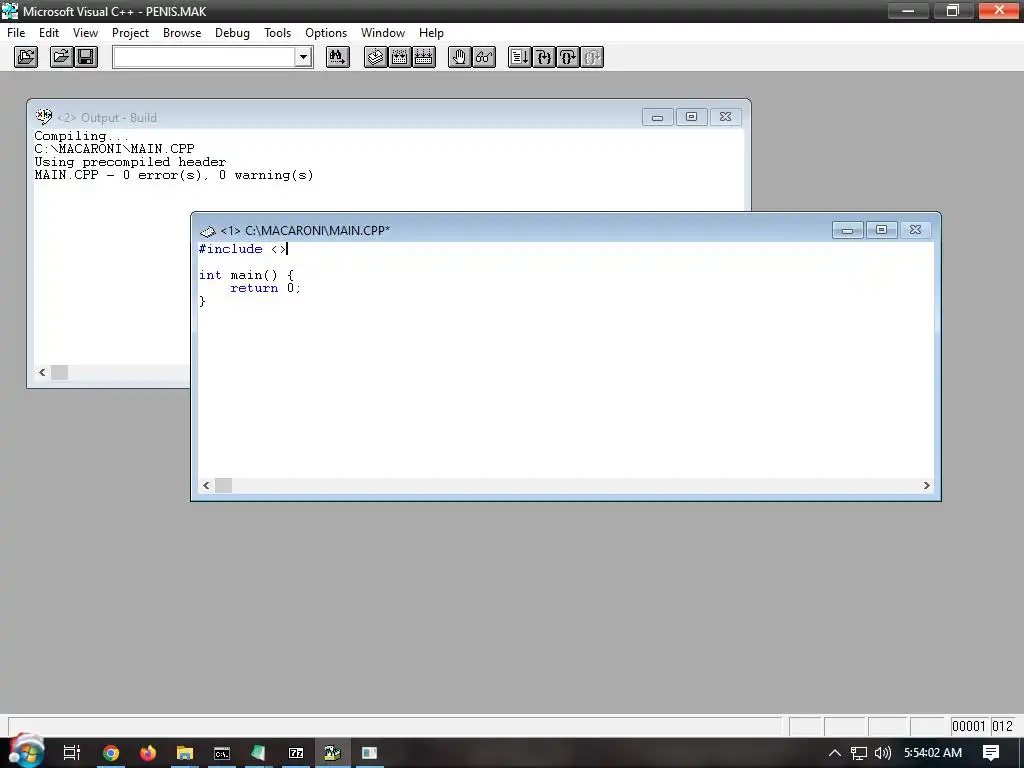Click the Output - Build window icon

(x=43, y=117)
